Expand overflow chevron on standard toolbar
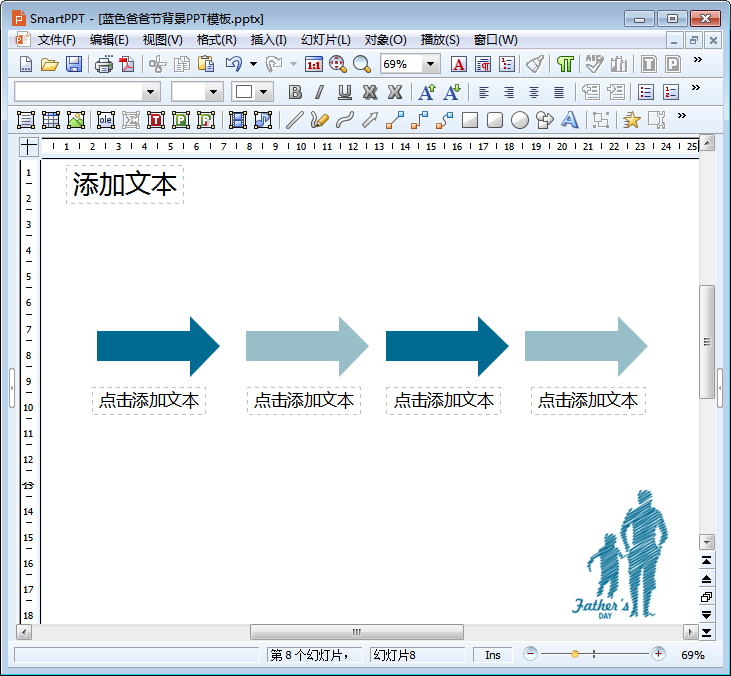Screen dimensions: 731x676 [x=698, y=60]
